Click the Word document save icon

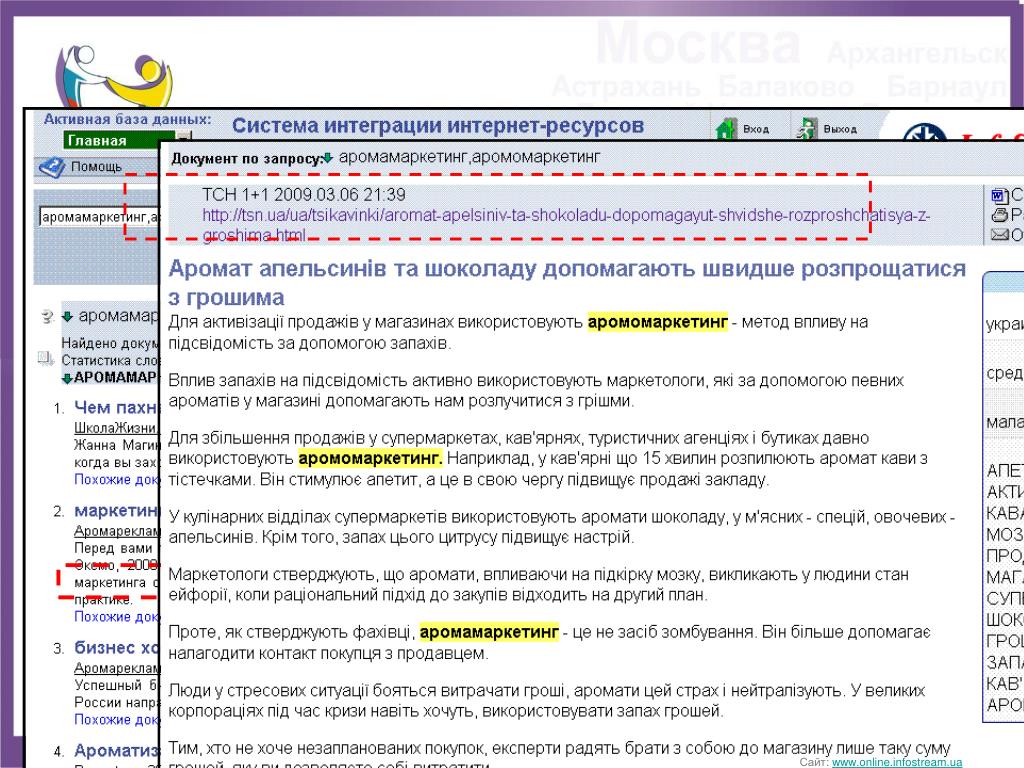pos(999,195)
